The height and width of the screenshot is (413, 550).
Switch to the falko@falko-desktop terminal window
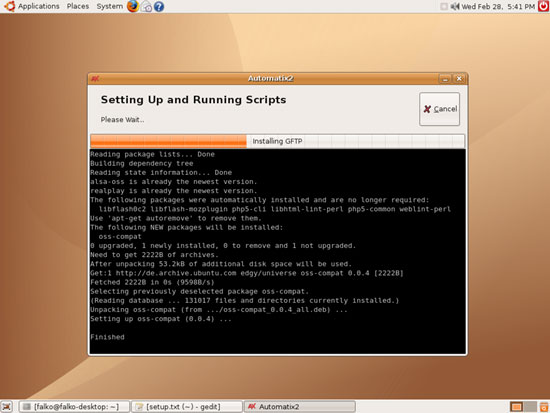[74, 407]
